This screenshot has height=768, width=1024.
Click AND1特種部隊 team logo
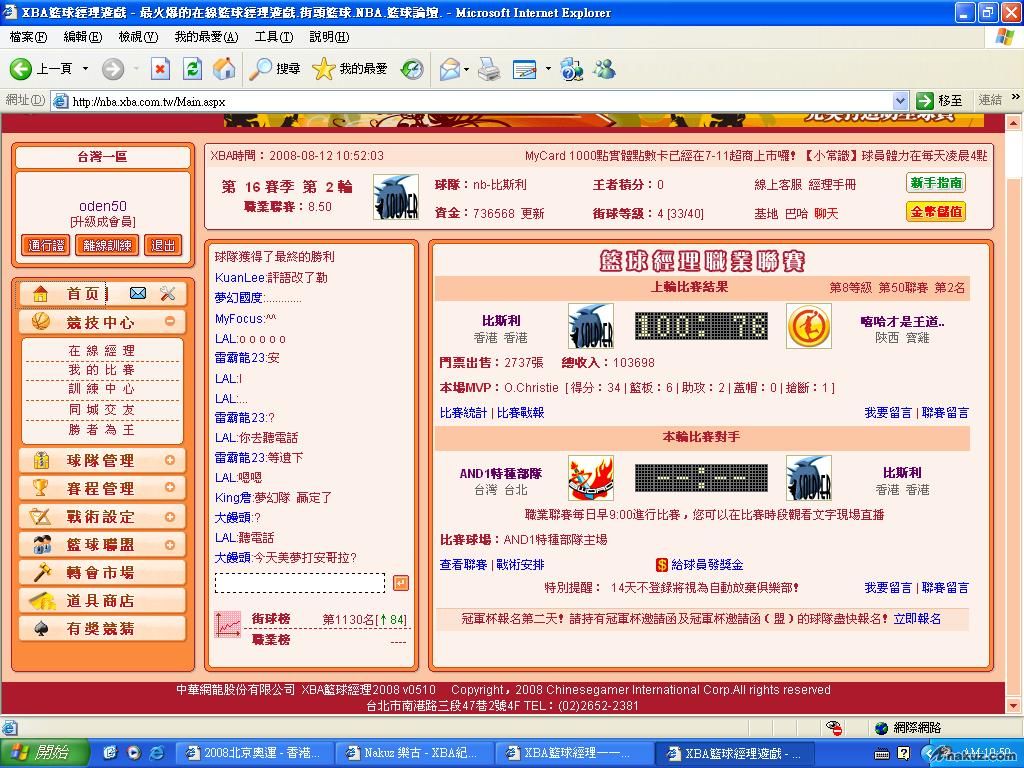[x=590, y=478]
